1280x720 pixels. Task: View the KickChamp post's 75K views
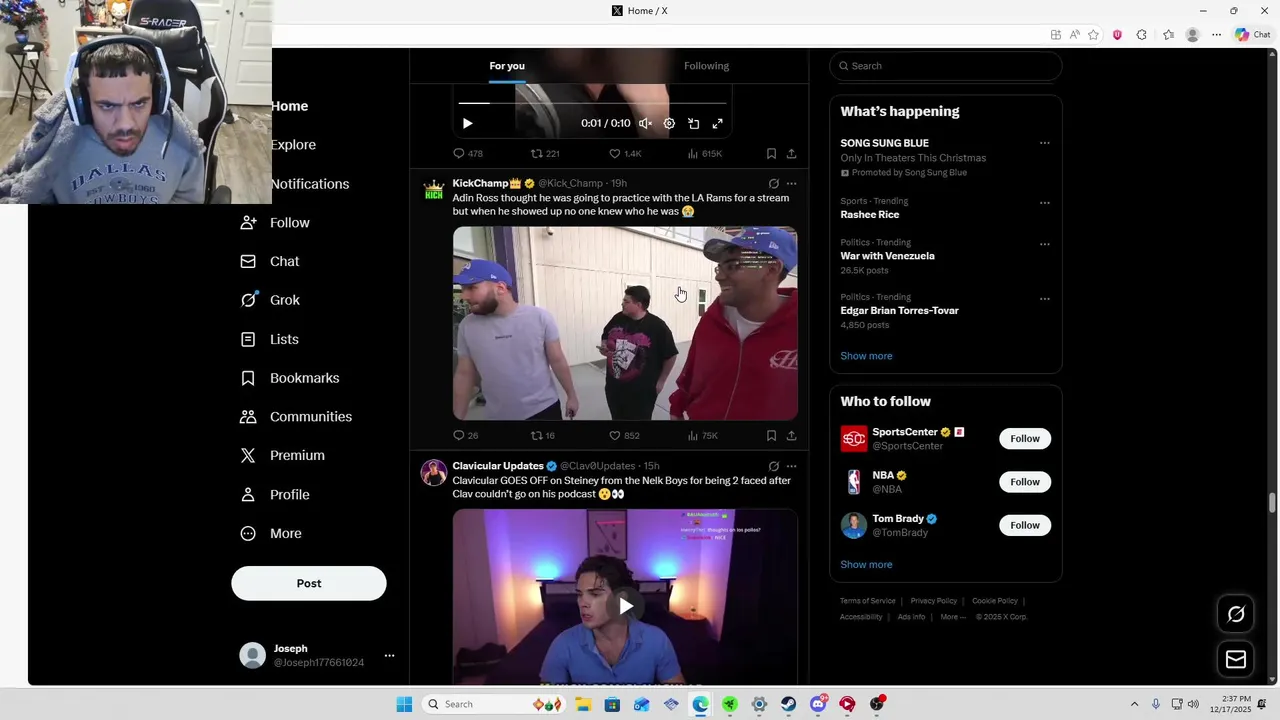[703, 435]
